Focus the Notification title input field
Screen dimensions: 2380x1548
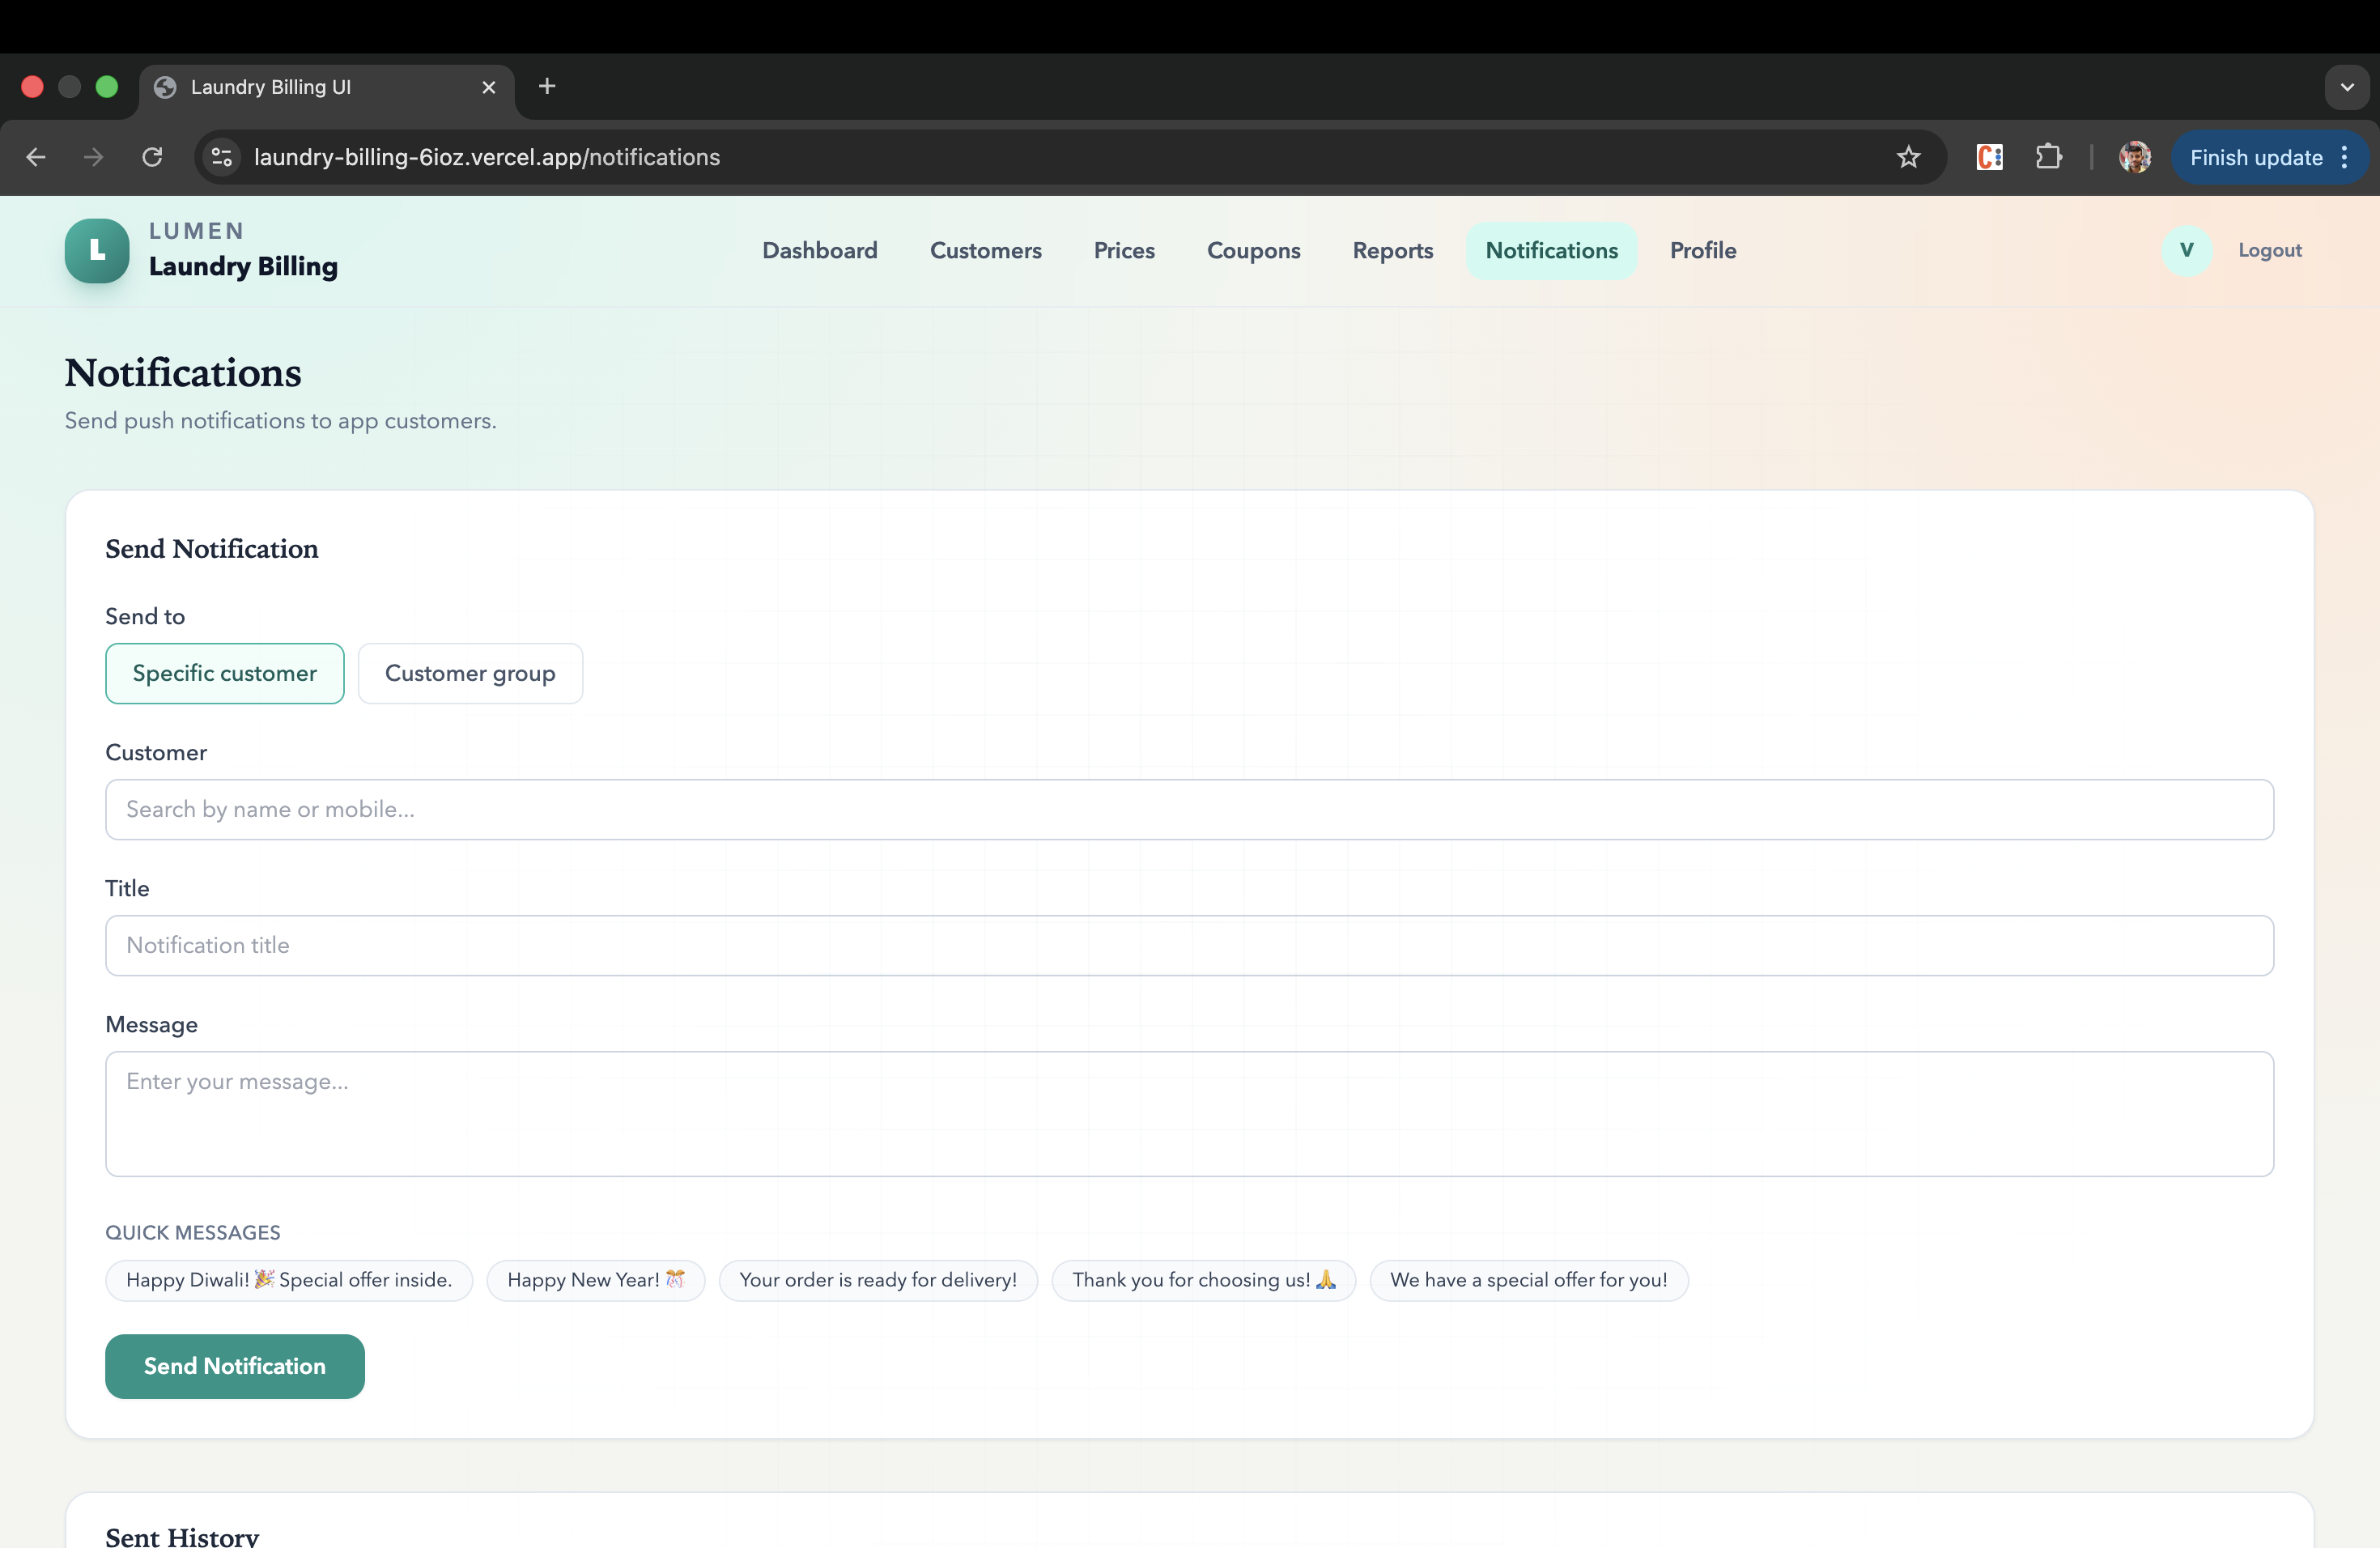tap(1189, 945)
